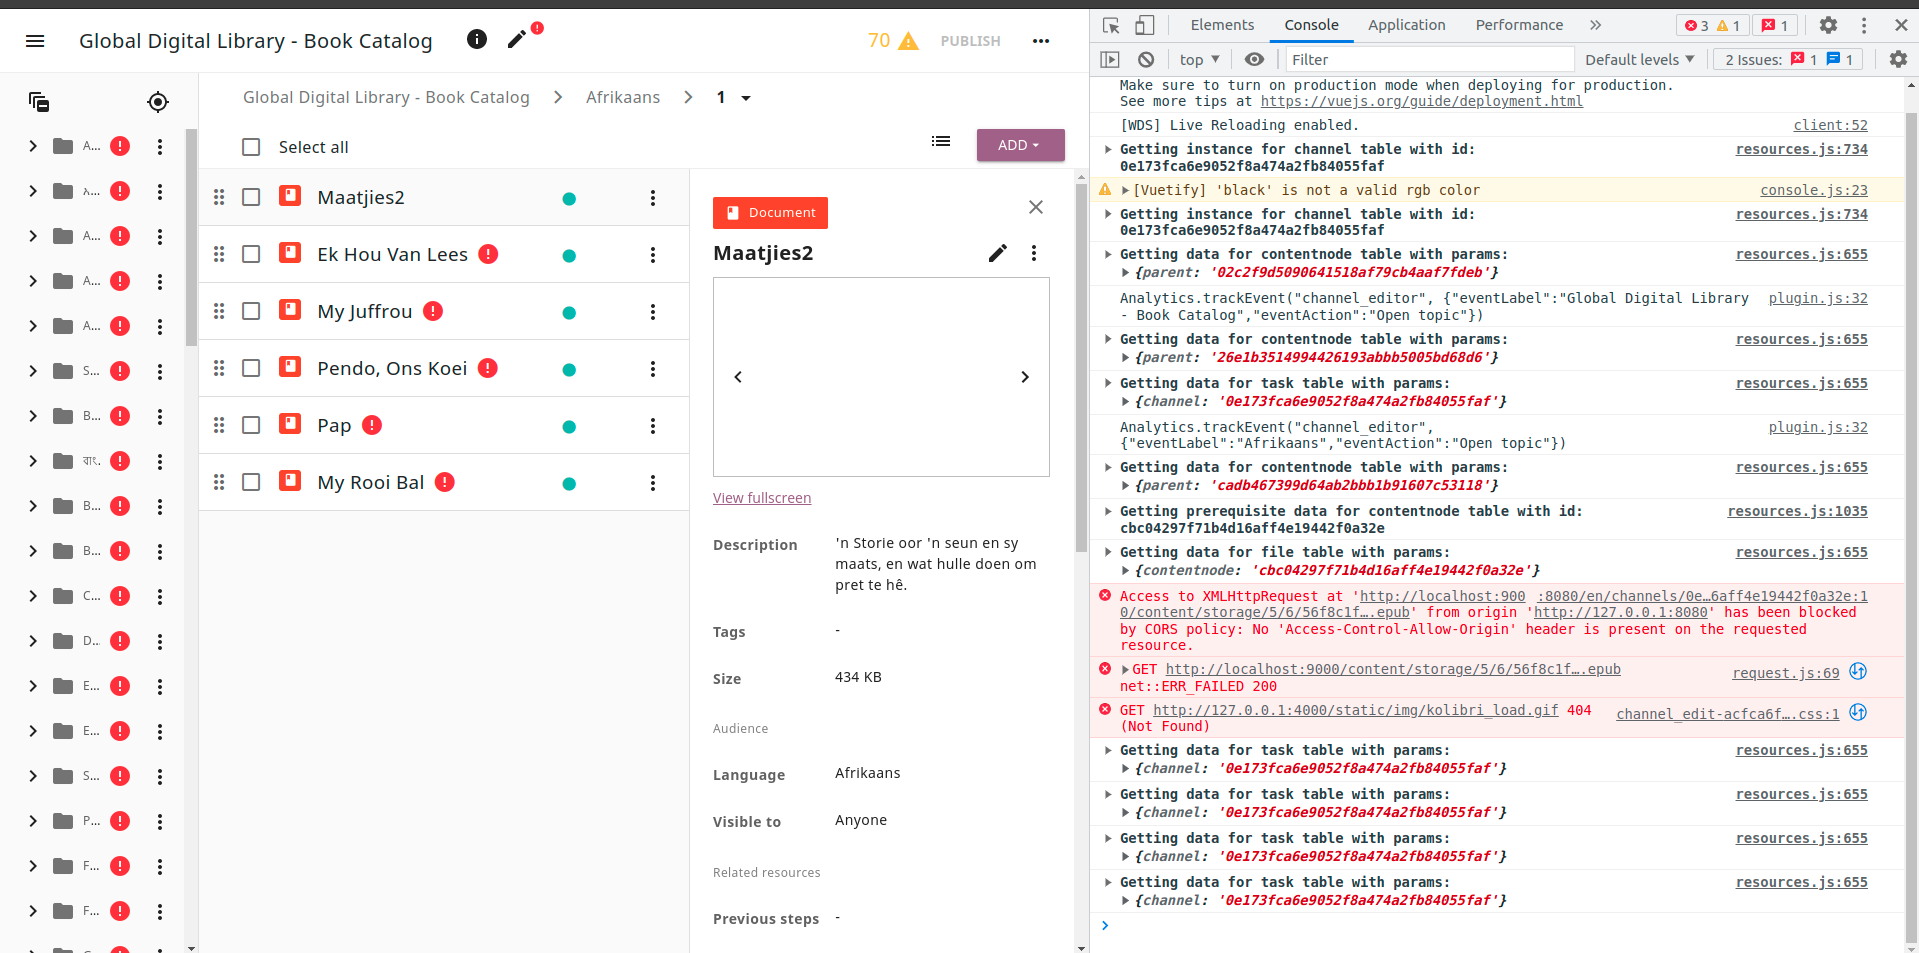Screen dimensions: 1919x953
Task: Go to next page in document preview
Action: (x=1025, y=377)
